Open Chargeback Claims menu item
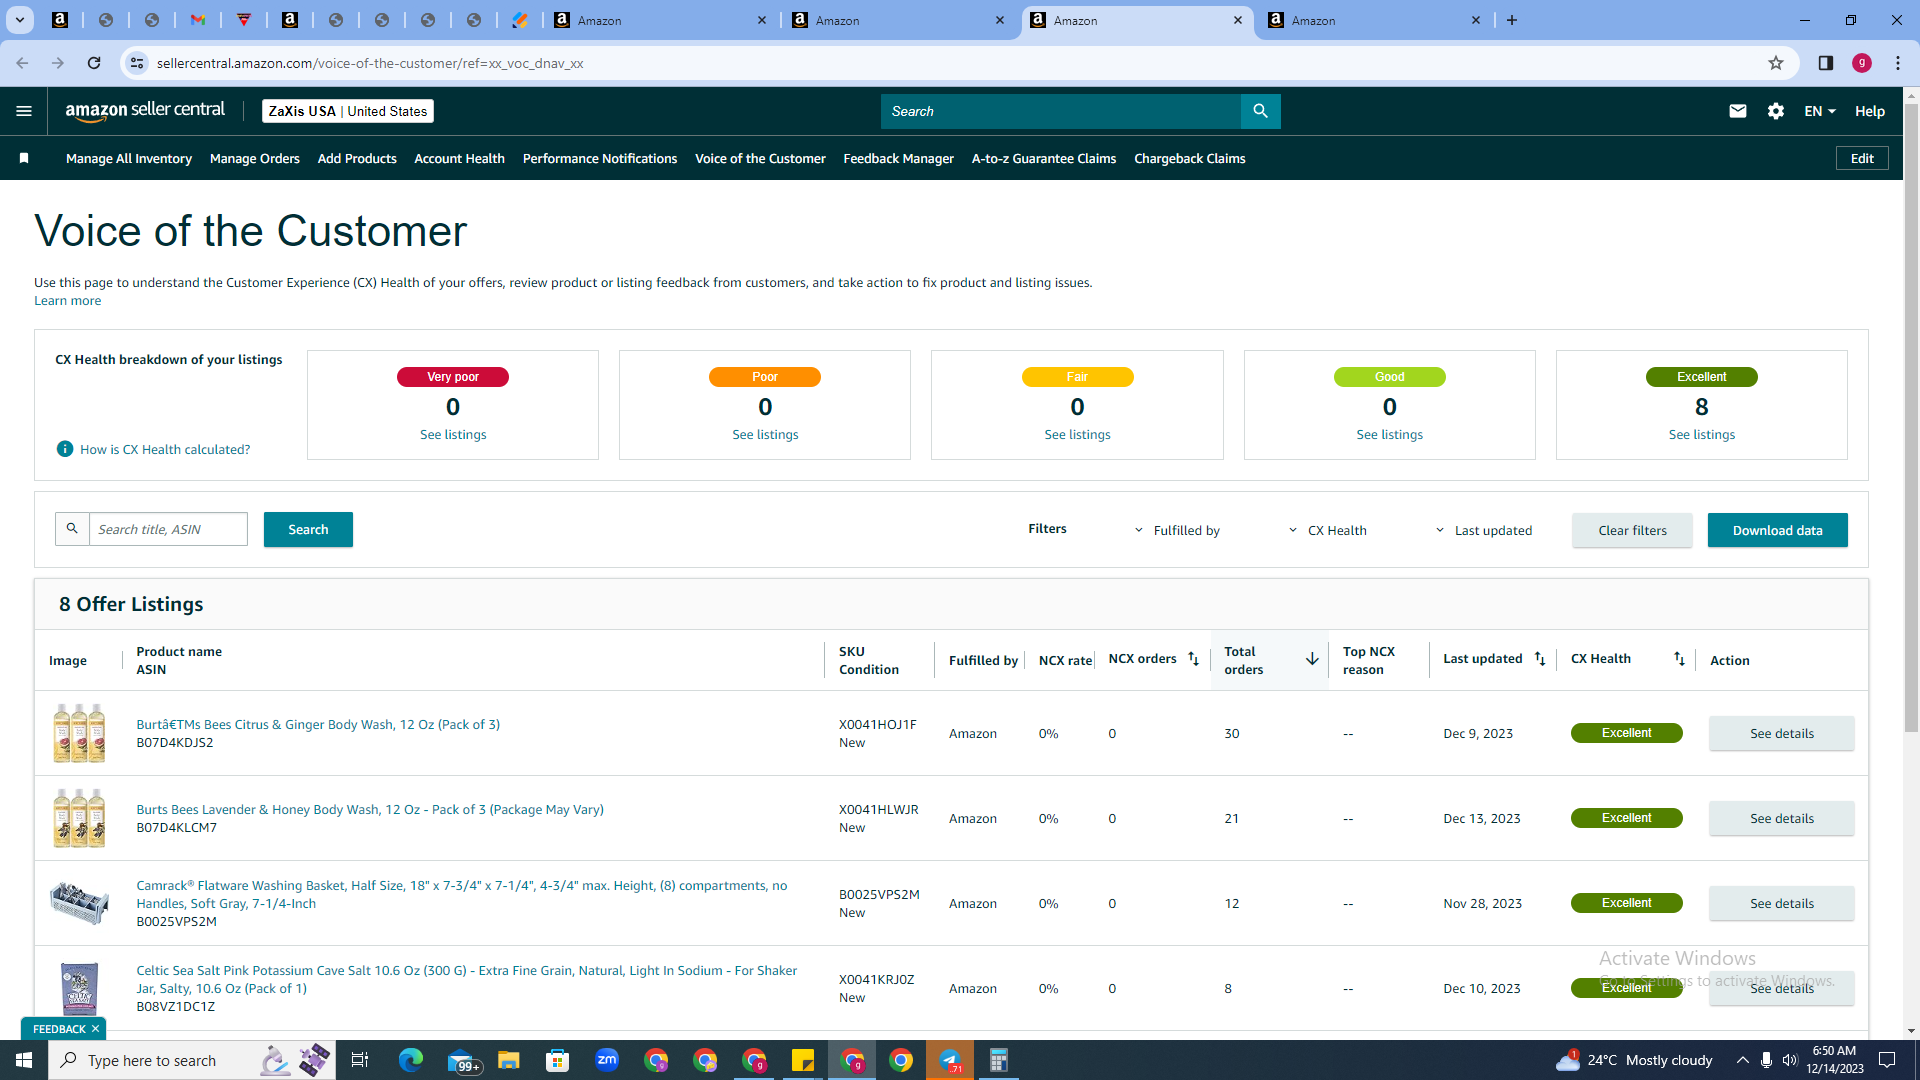 [1189, 158]
